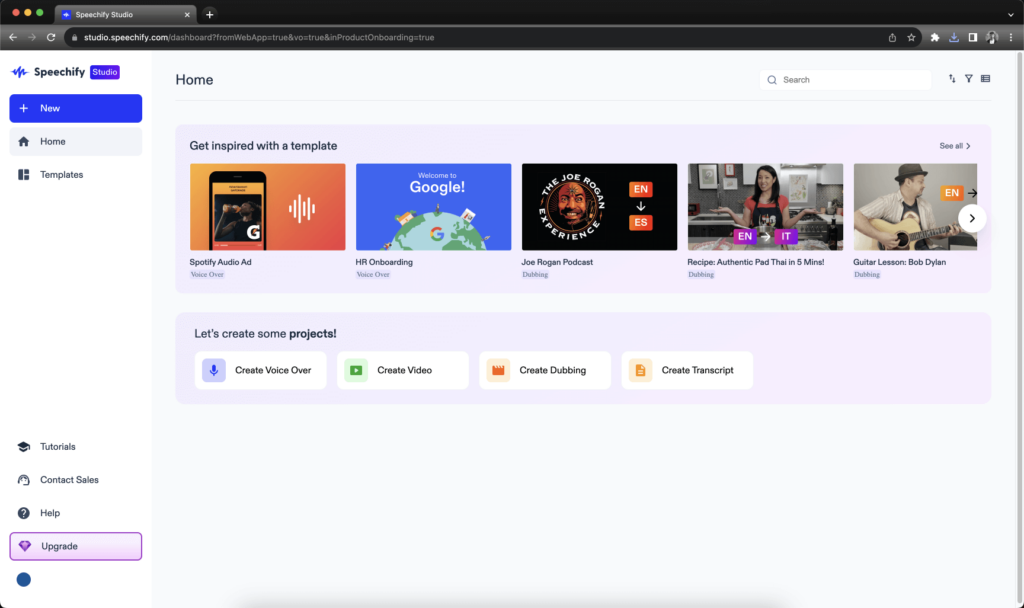Open browser extensions puzzle icon
Screen dimensions: 1024x608
935,38
